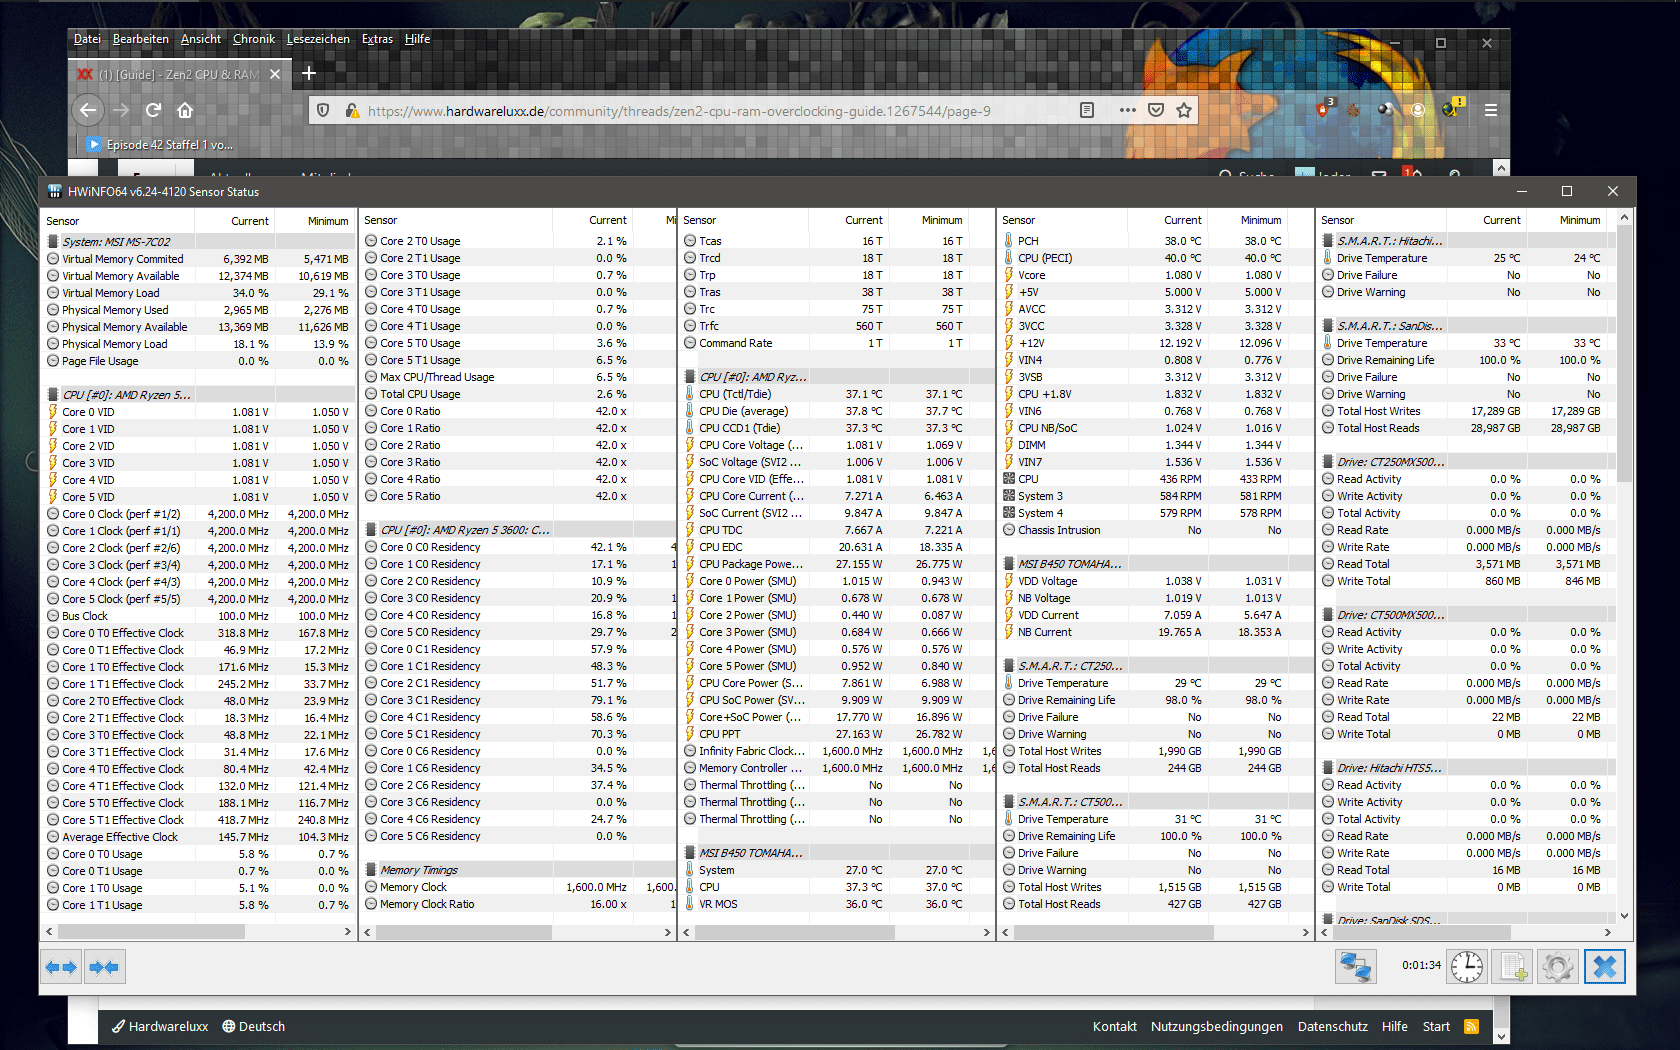Viewport: 1680px width, 1050px height.
Task: Open the Episode 42 Staffel 1 bookmark
Action: coord(160,144)
